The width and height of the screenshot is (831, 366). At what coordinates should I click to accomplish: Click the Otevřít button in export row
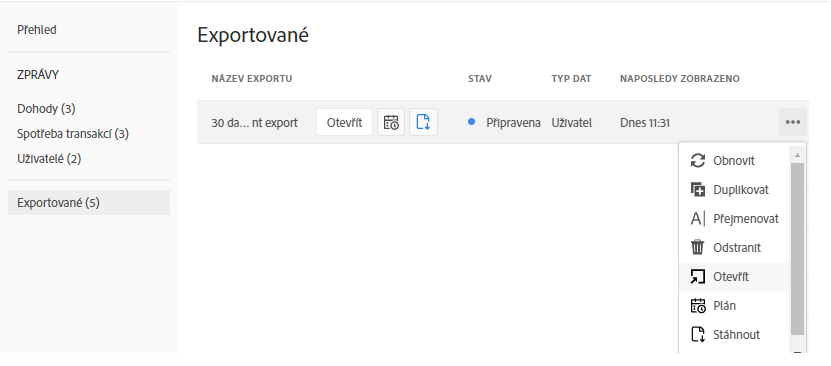[344, 122]
